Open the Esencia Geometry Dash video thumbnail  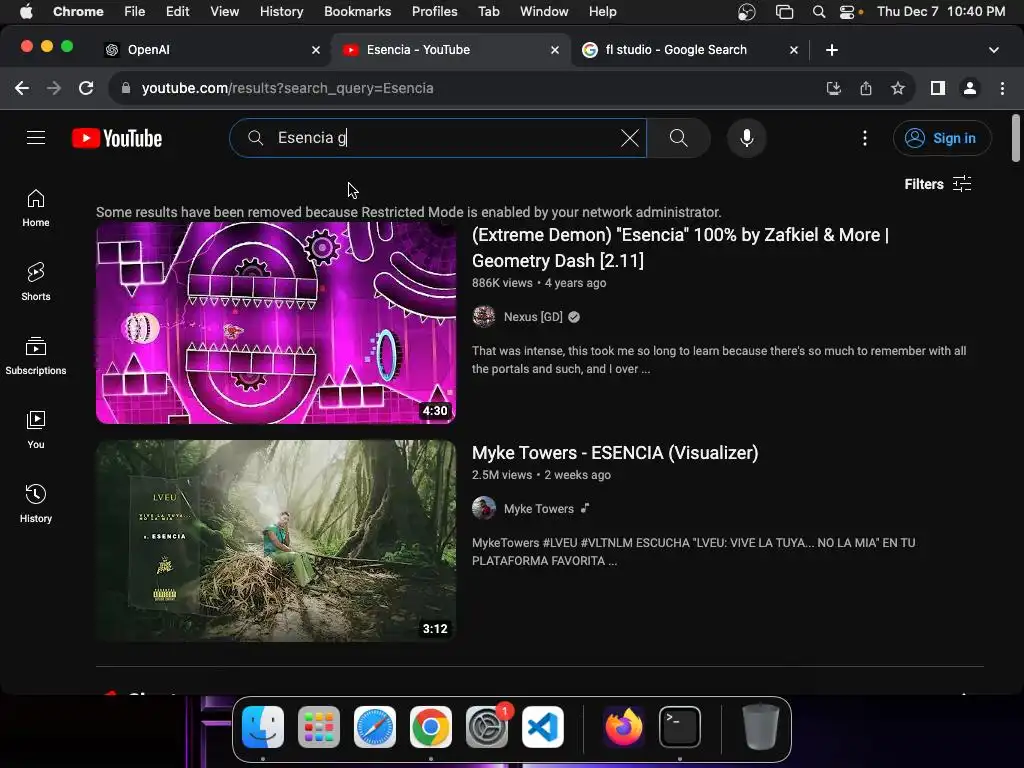tap(276, 323)
